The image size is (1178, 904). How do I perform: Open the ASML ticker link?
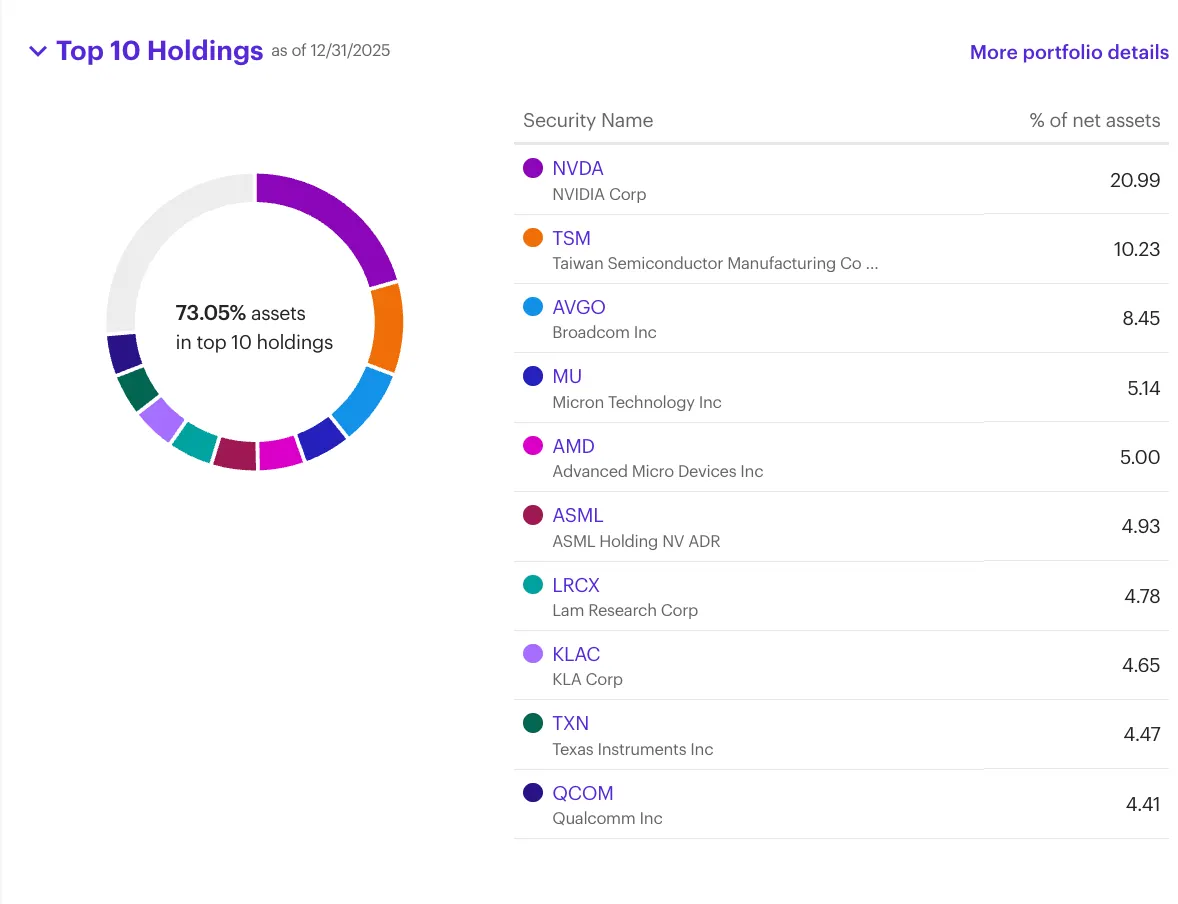coord(578,515)
